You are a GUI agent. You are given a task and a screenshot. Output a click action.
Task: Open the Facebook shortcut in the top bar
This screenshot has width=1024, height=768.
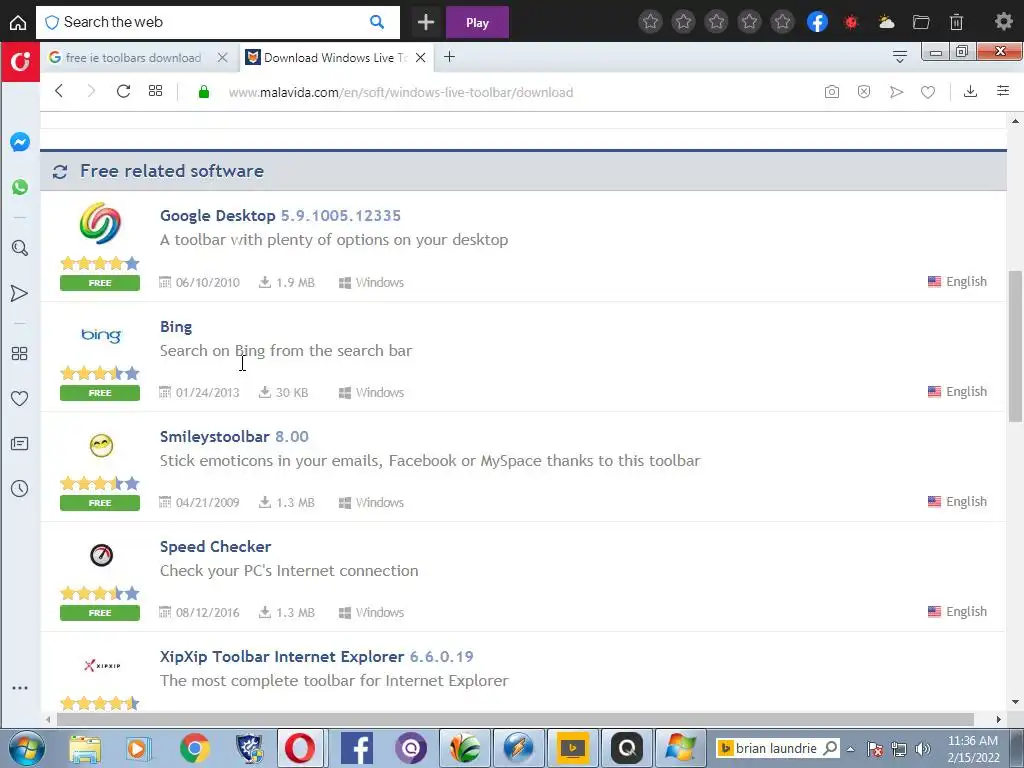click(x=817, y=22)
